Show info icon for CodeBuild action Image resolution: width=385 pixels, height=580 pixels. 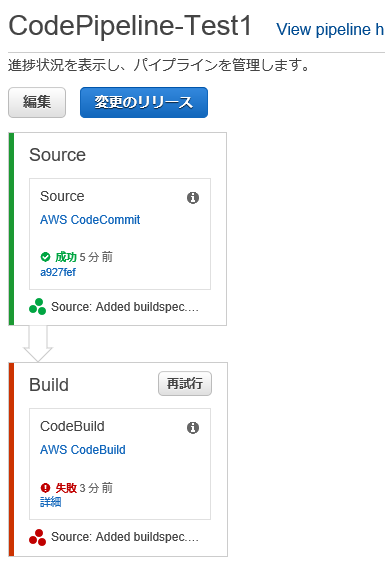[193, 428]
